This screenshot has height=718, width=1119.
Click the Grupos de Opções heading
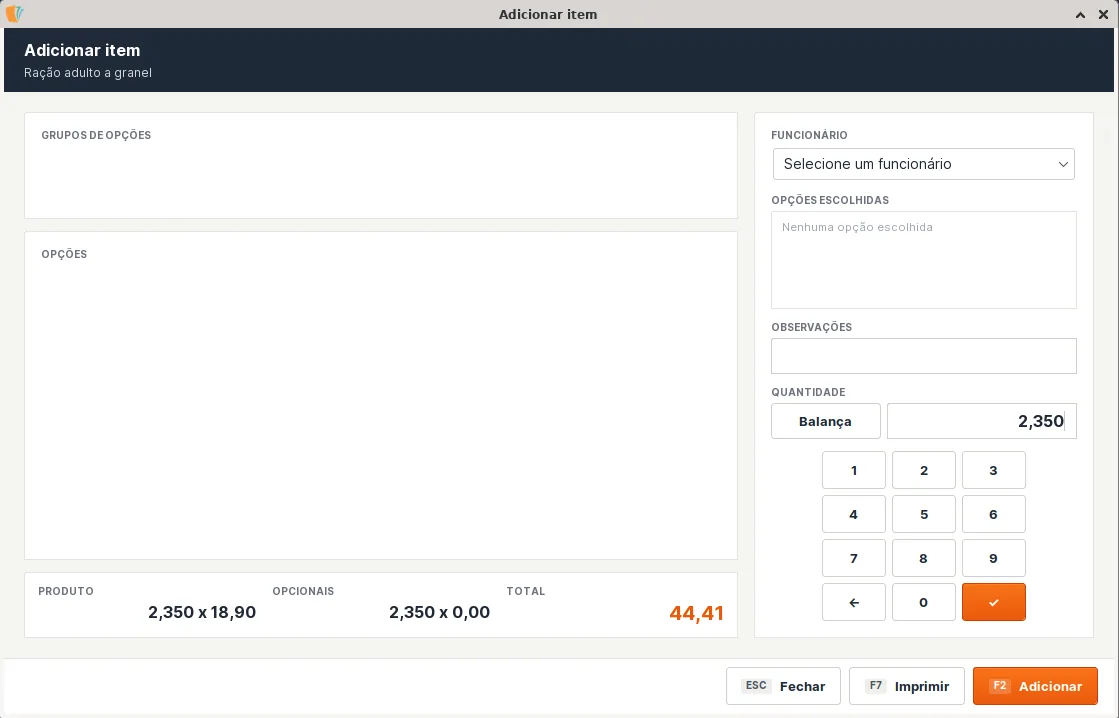[x=96, y=135]
